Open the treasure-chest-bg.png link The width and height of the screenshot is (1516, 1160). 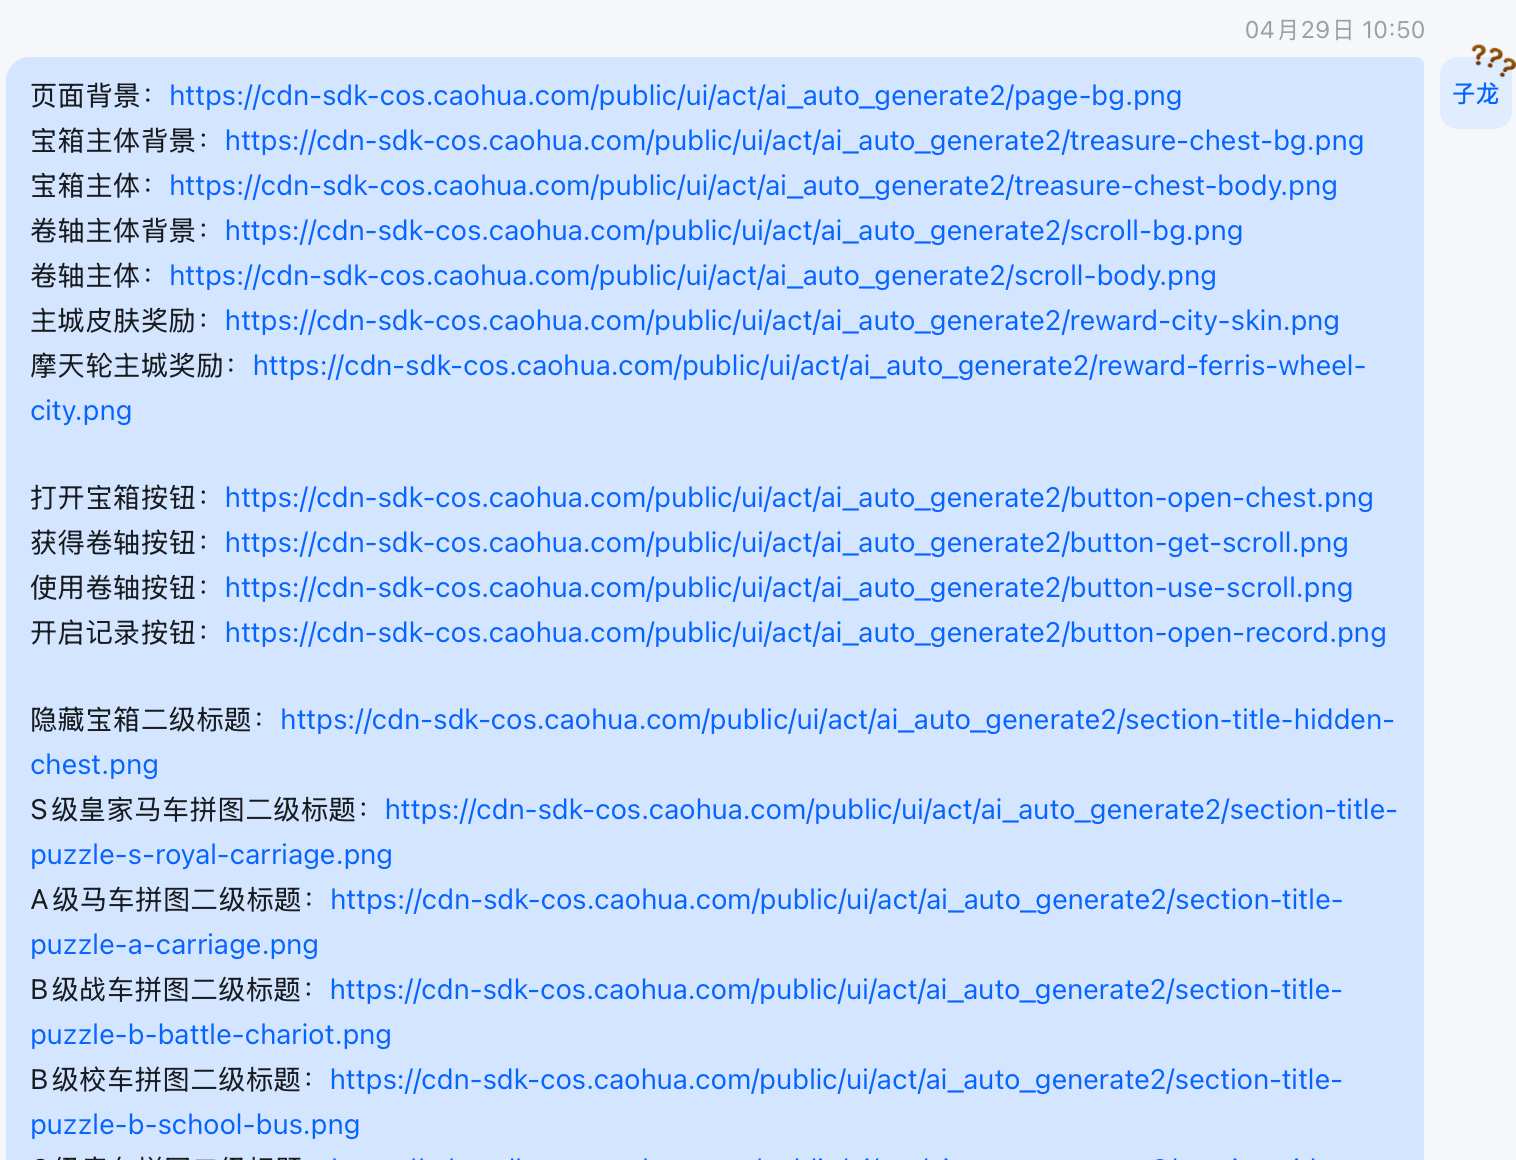point(794,141)
